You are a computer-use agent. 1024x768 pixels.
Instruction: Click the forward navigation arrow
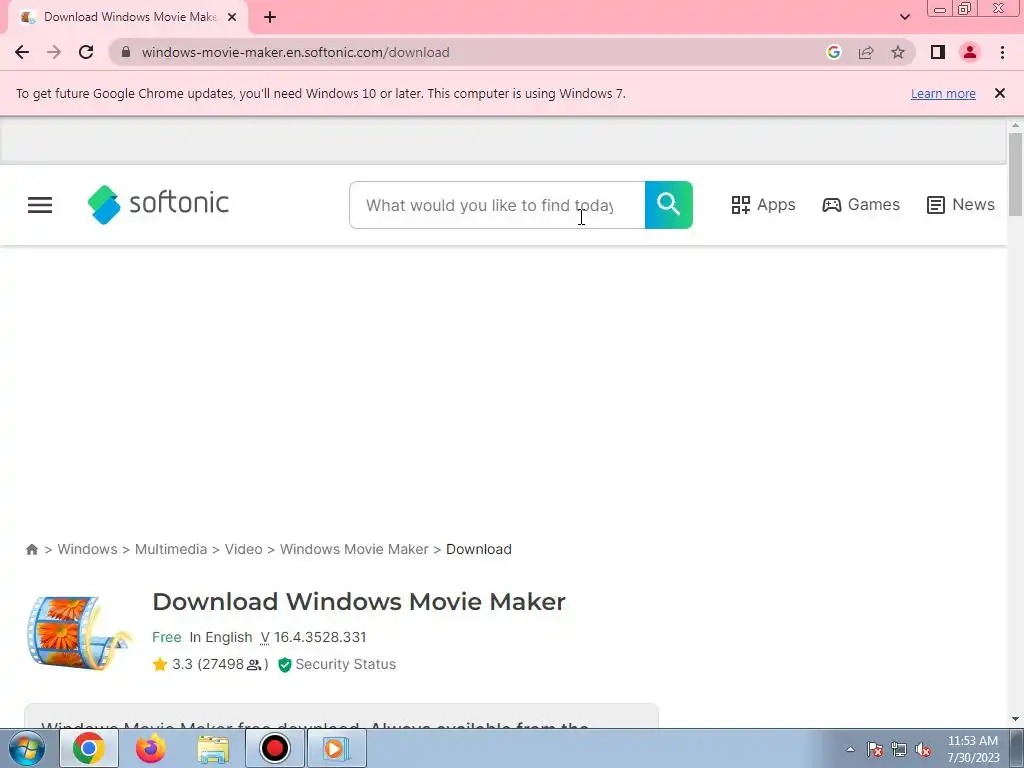pyautogui.click(x=54, y=52)
